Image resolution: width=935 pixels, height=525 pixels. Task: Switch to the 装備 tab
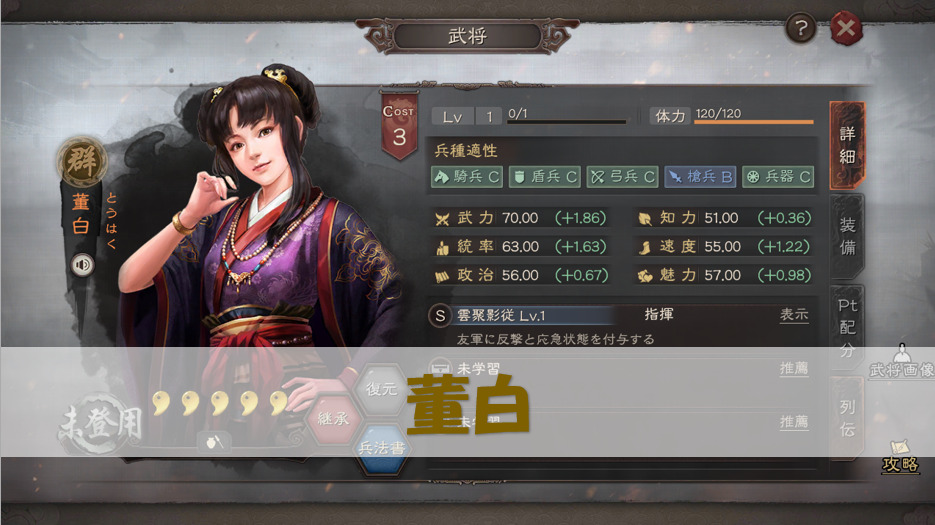click(x=847, y=236)
